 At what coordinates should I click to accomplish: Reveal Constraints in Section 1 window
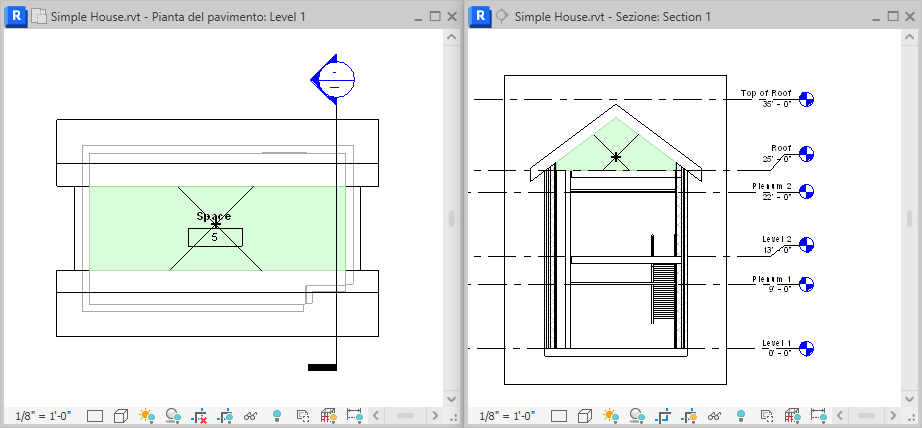[818, 416]
